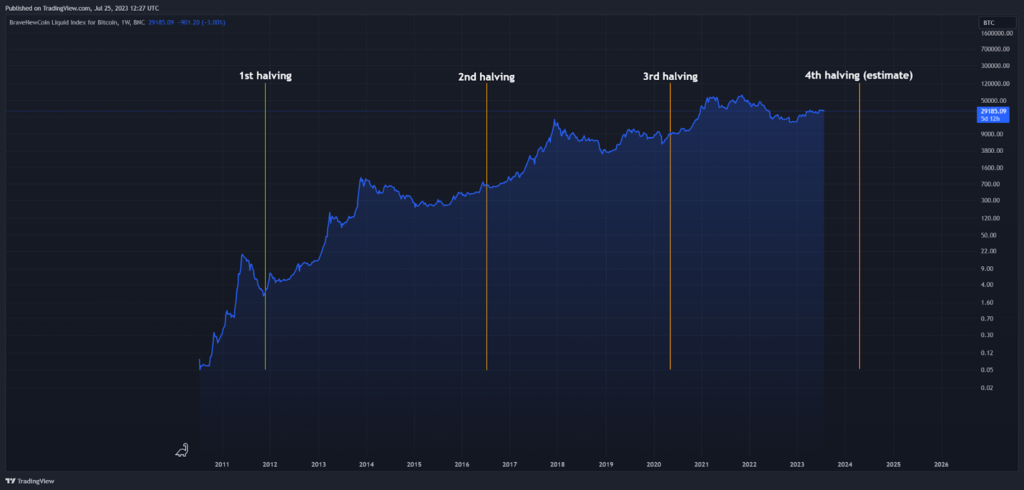The width and height of the screenshot is (1024, 490).
Task: Click the 2021 year on time axis
Action: click(702, 465)
